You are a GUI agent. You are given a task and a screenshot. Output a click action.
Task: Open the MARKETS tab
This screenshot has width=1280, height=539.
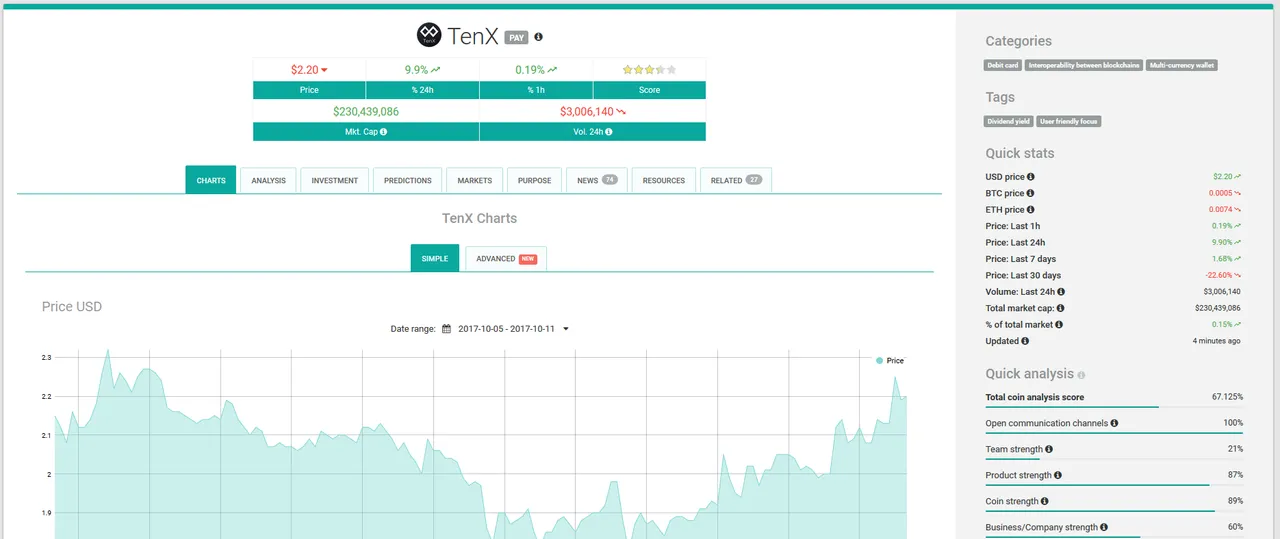[475, 180]
